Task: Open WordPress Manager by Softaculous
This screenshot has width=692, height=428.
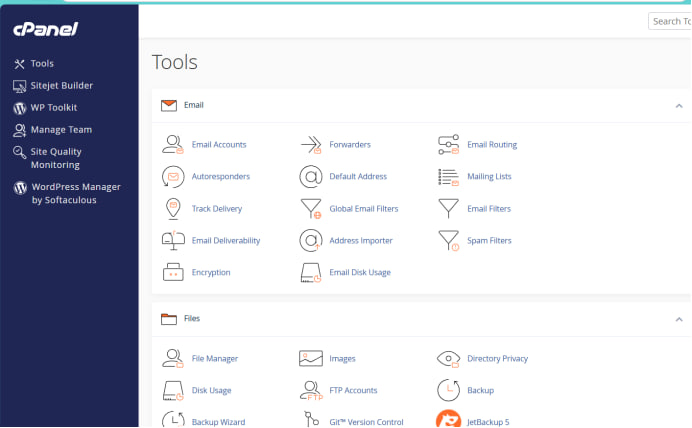Action: (x=67, y=193)
